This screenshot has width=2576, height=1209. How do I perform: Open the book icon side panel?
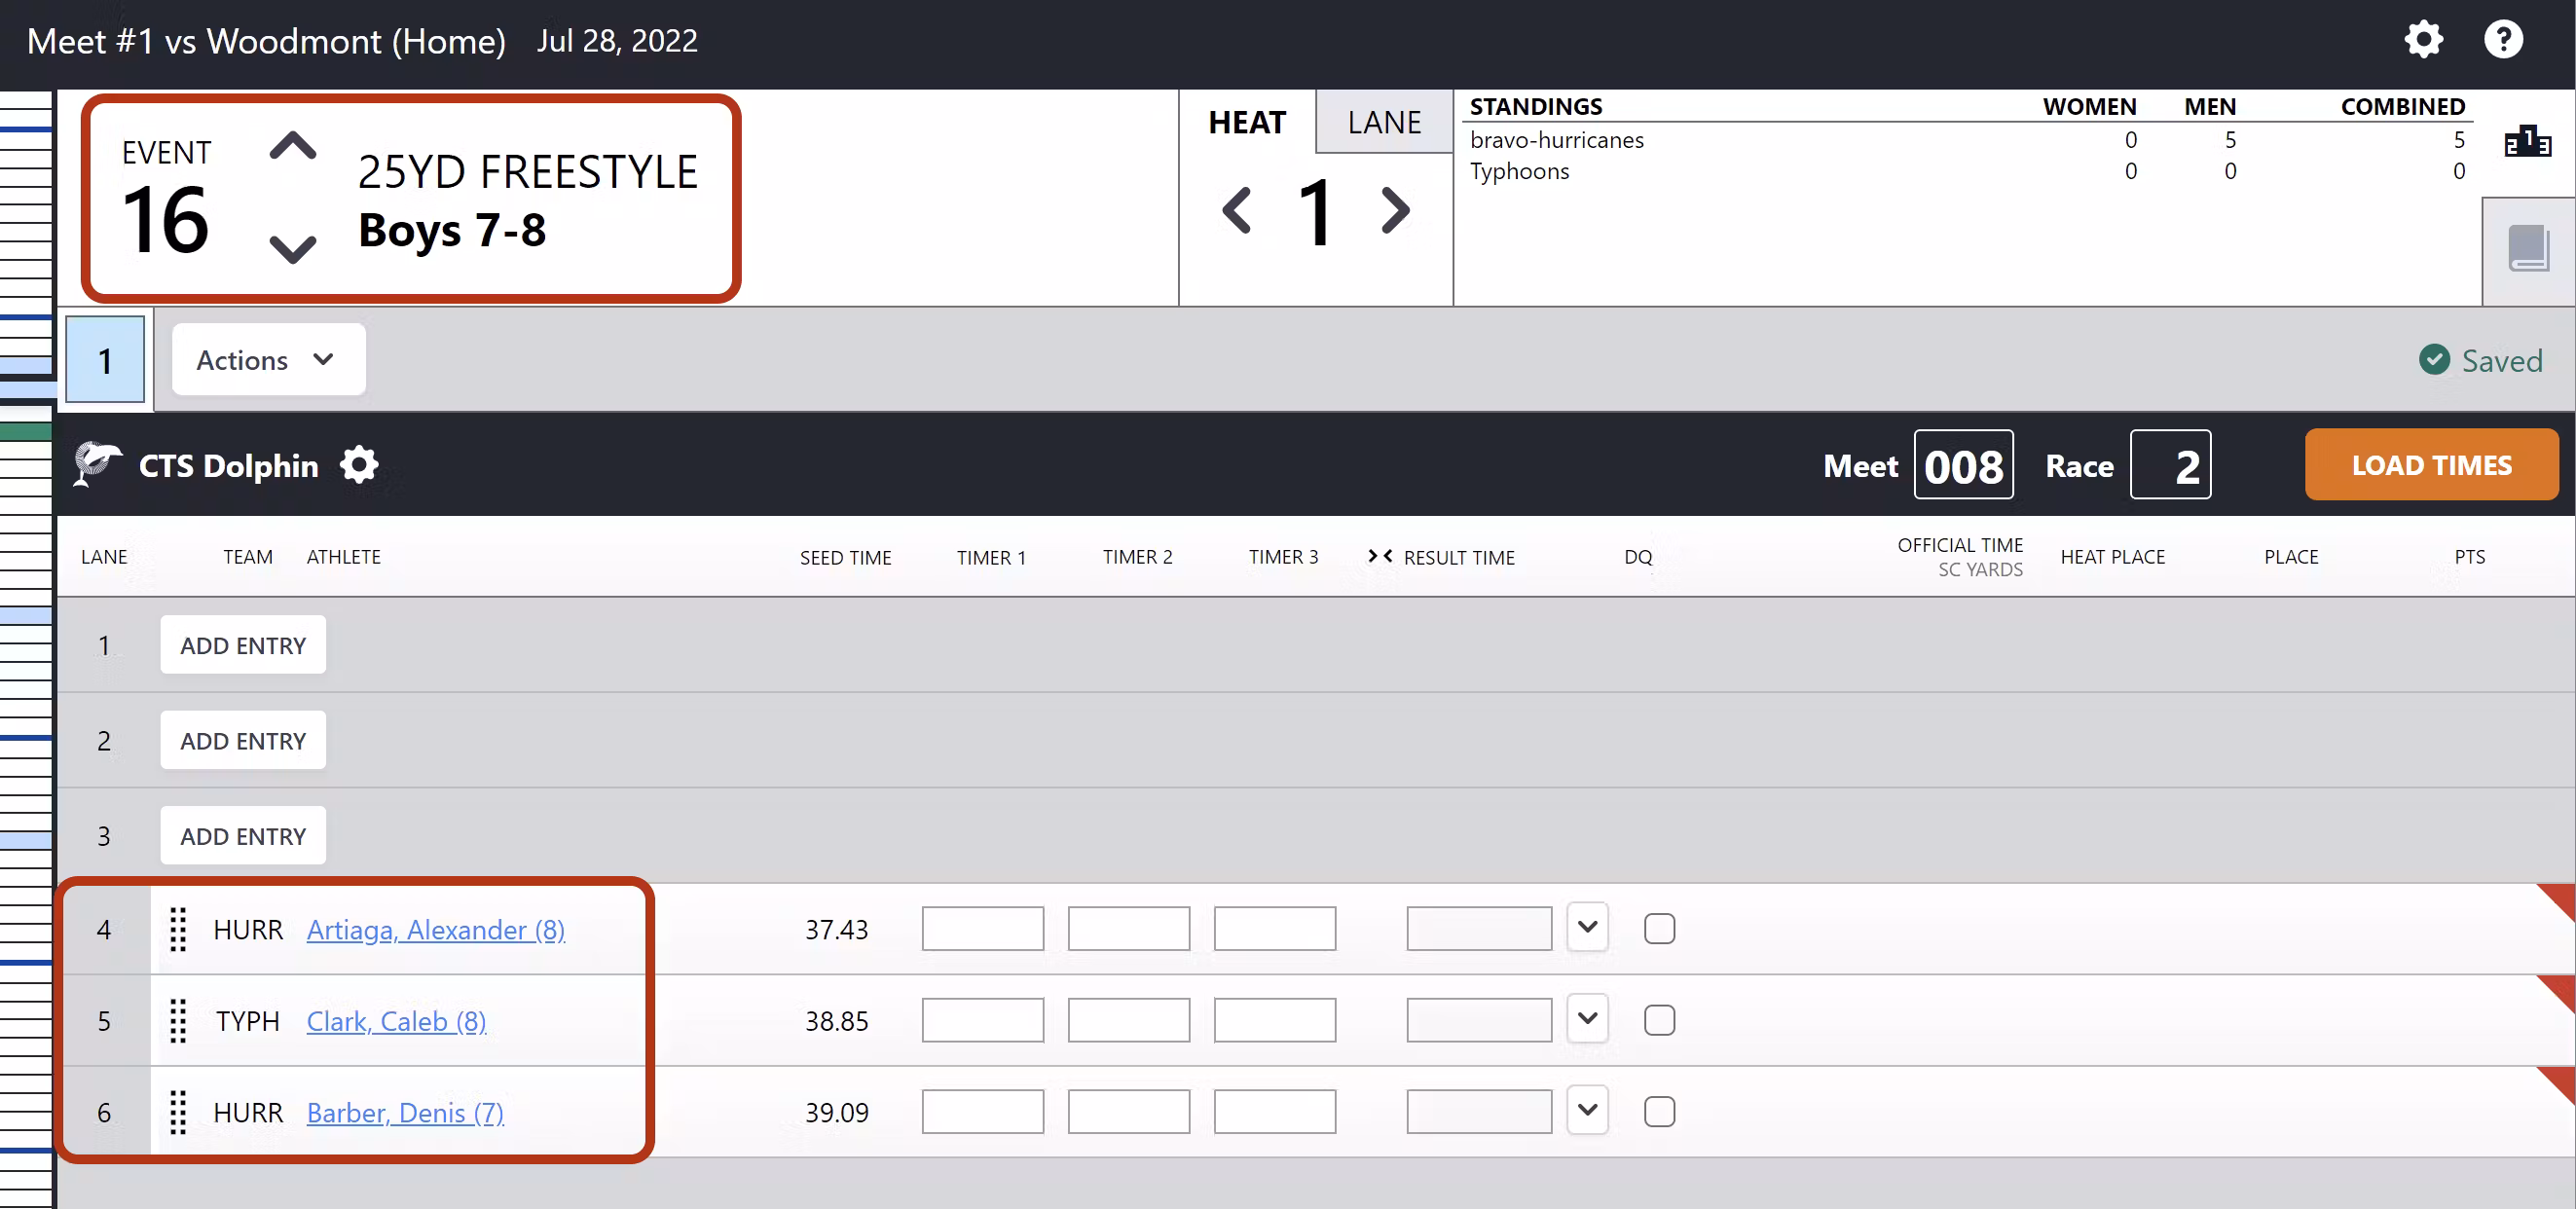coord(2528,249)
